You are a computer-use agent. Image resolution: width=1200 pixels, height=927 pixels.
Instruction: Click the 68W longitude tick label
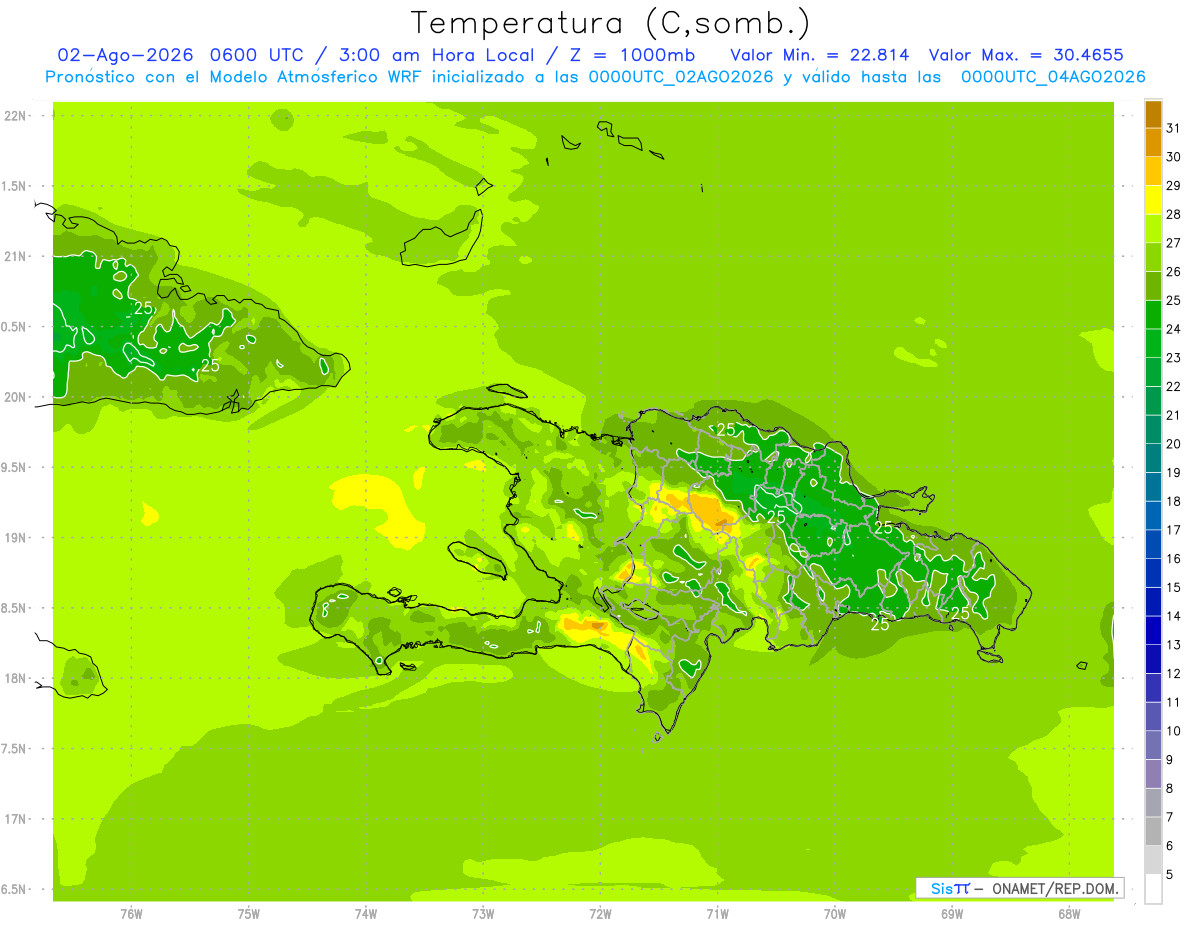1069,914
